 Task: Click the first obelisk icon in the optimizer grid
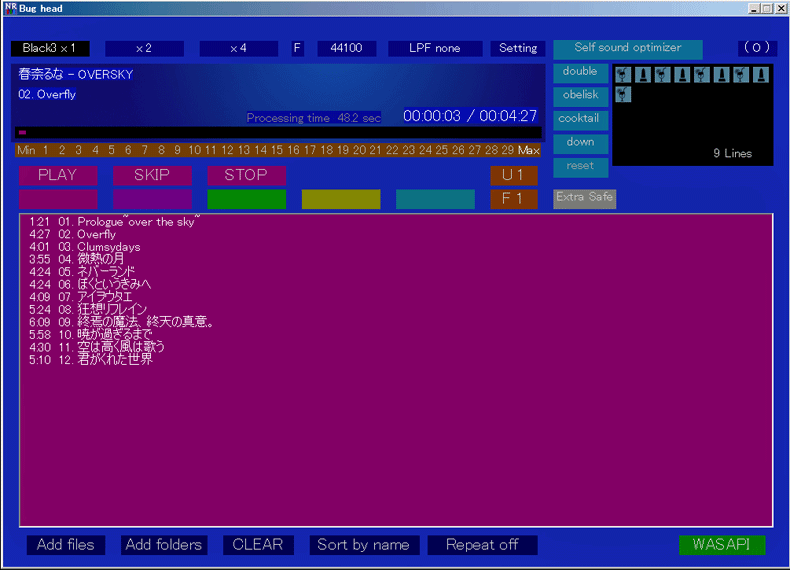[642, 75]
